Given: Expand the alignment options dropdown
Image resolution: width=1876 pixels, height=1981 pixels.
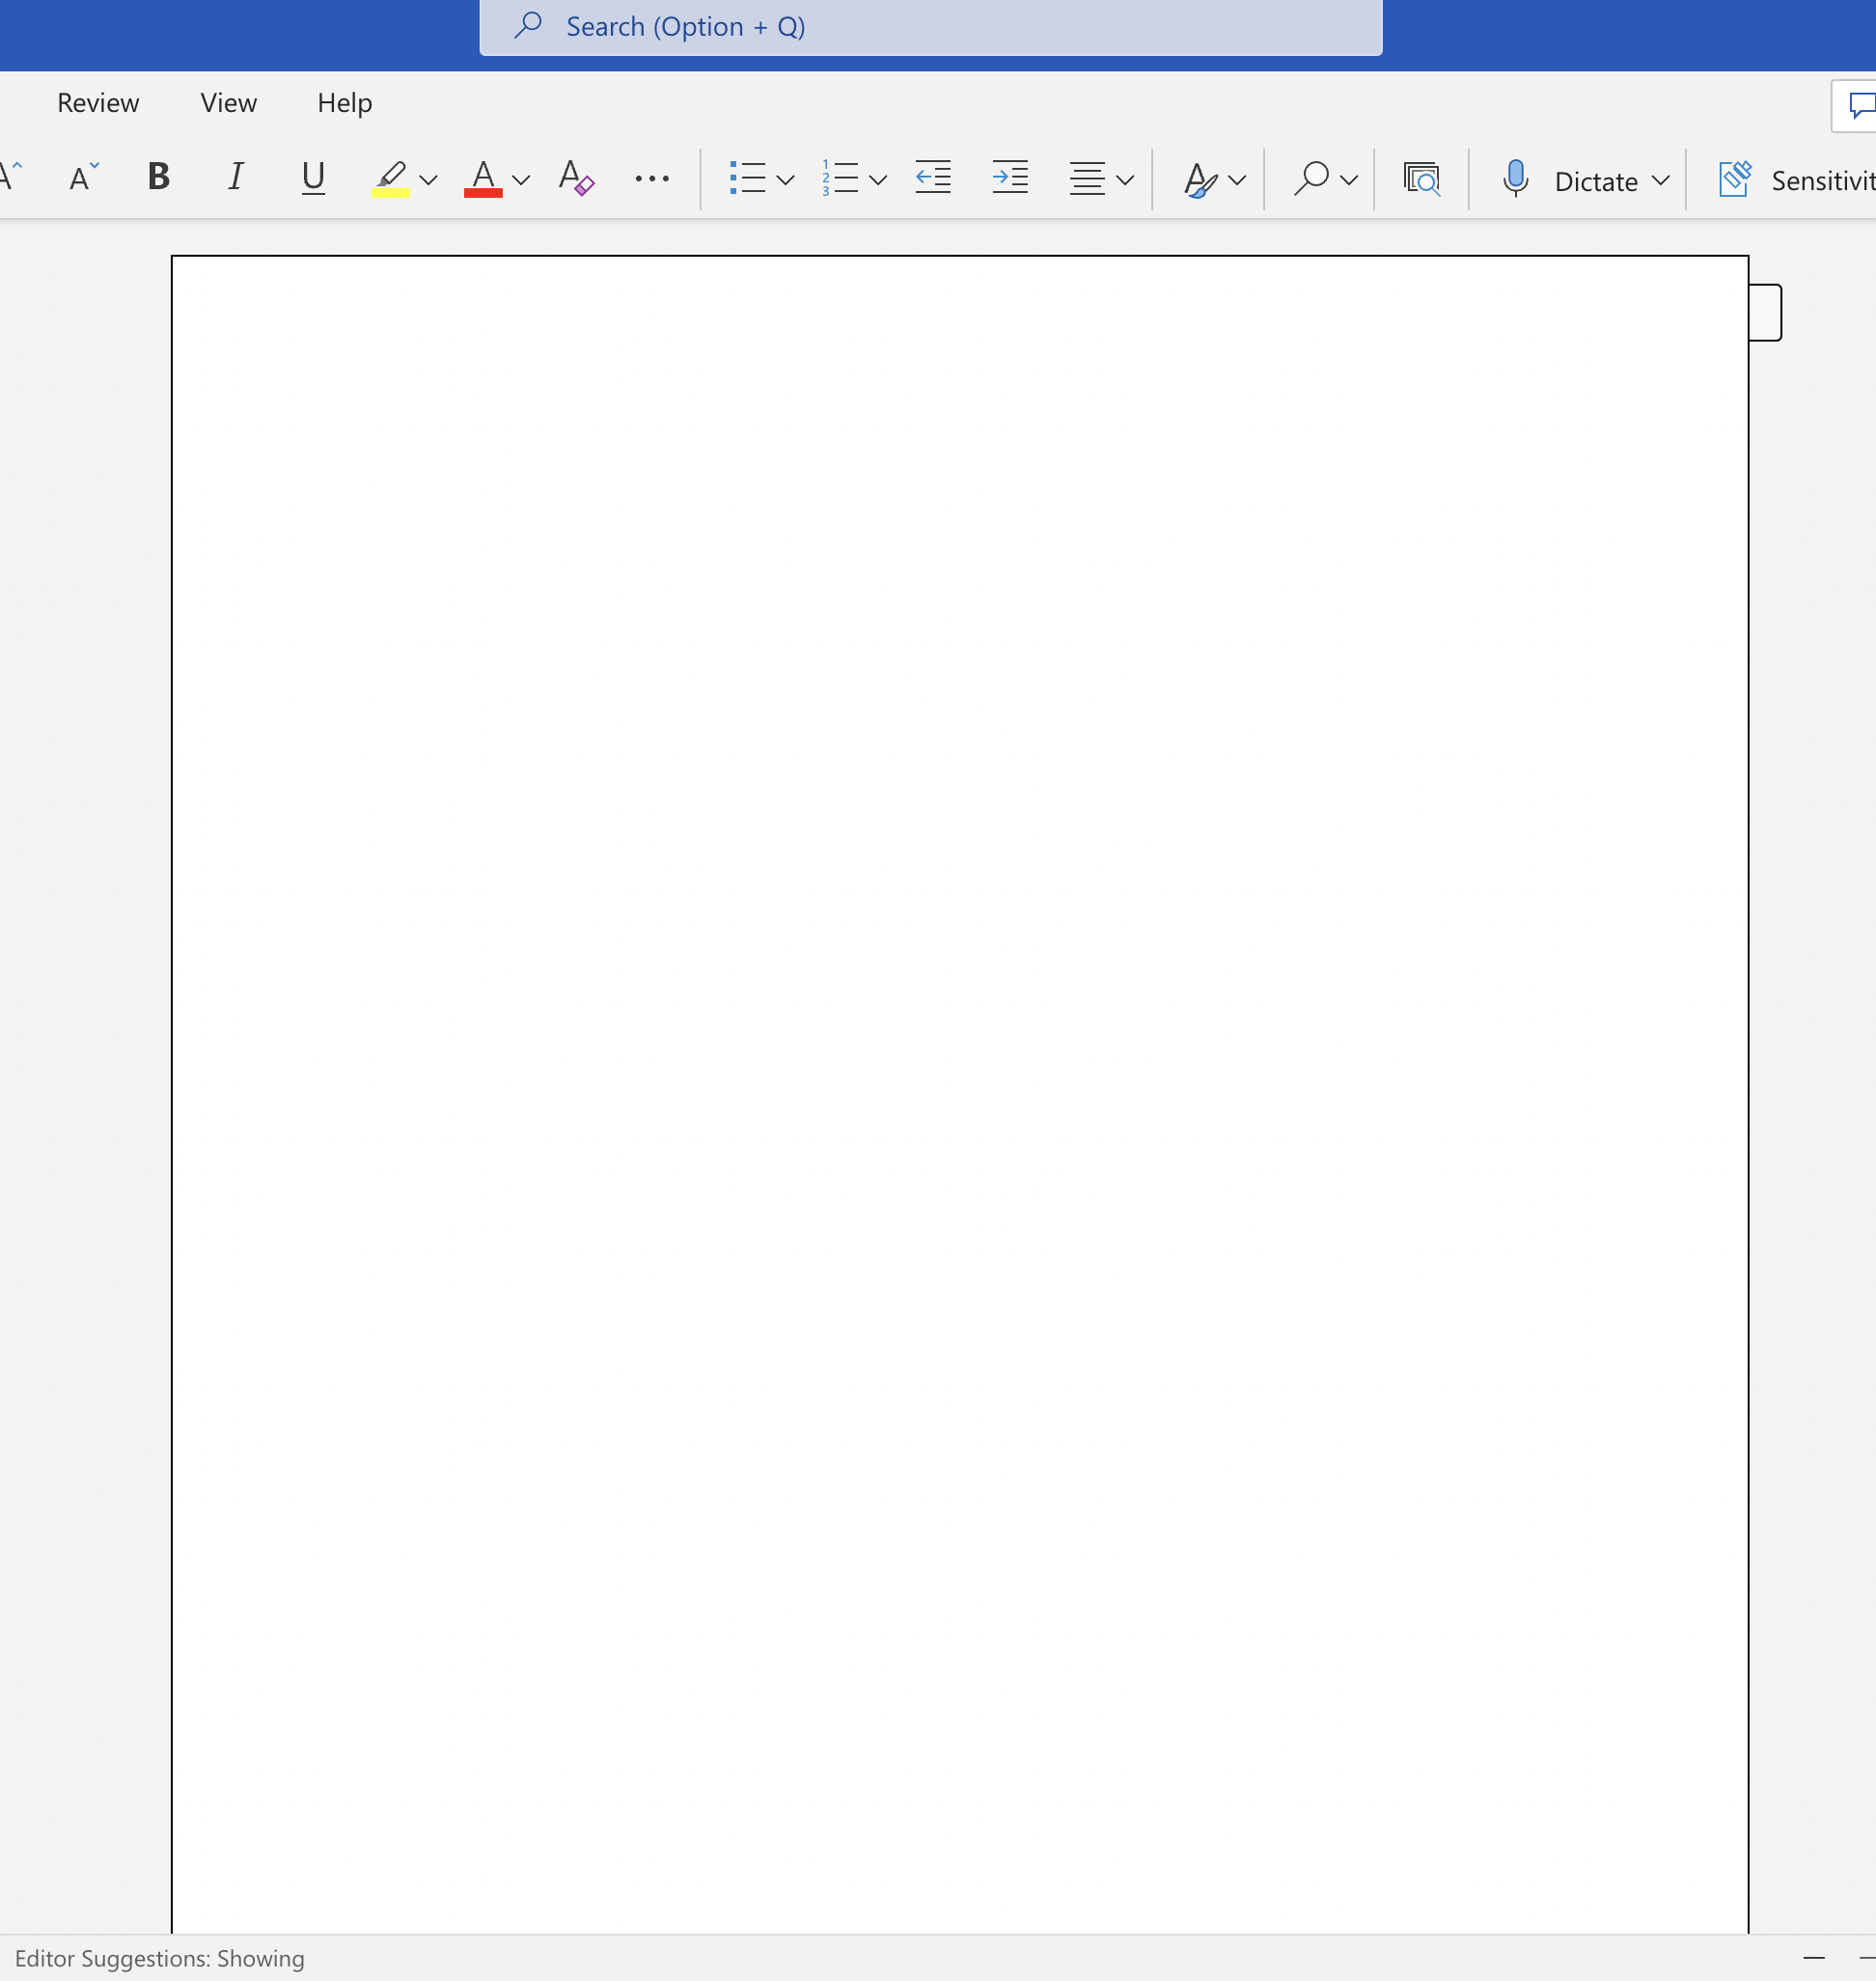Looking at the screenshot, I should (1125, 180).
